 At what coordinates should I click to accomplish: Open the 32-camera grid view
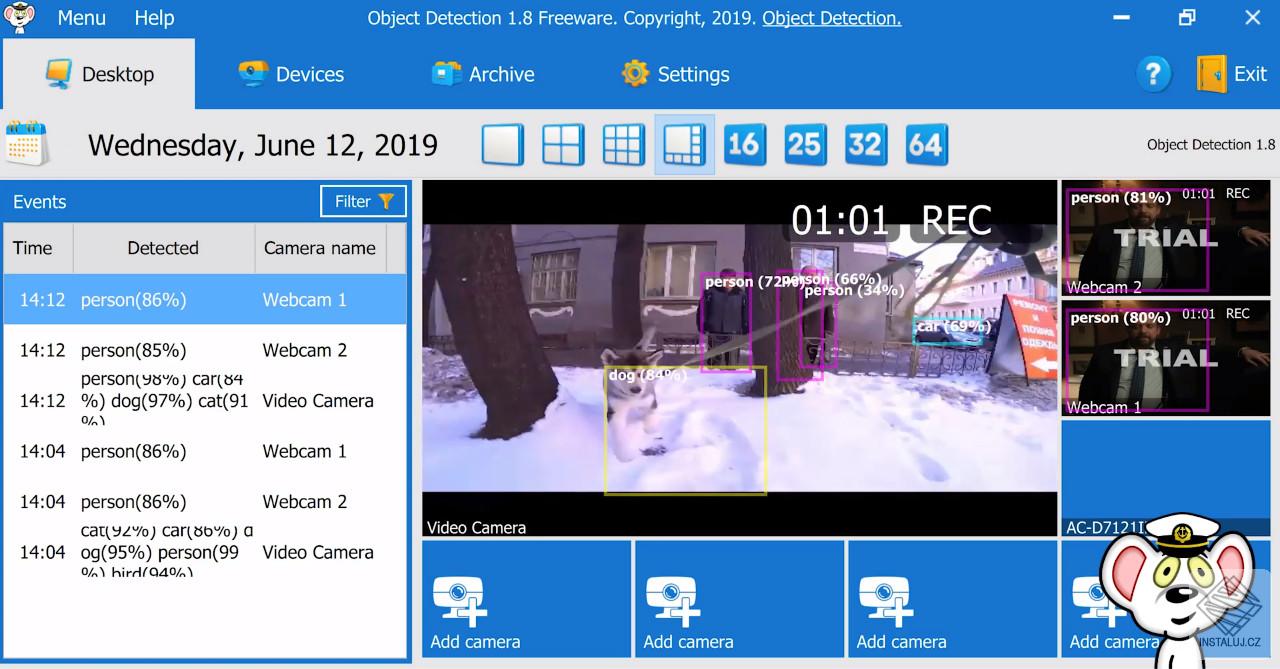pyautogui.click(x=866, y=144)
